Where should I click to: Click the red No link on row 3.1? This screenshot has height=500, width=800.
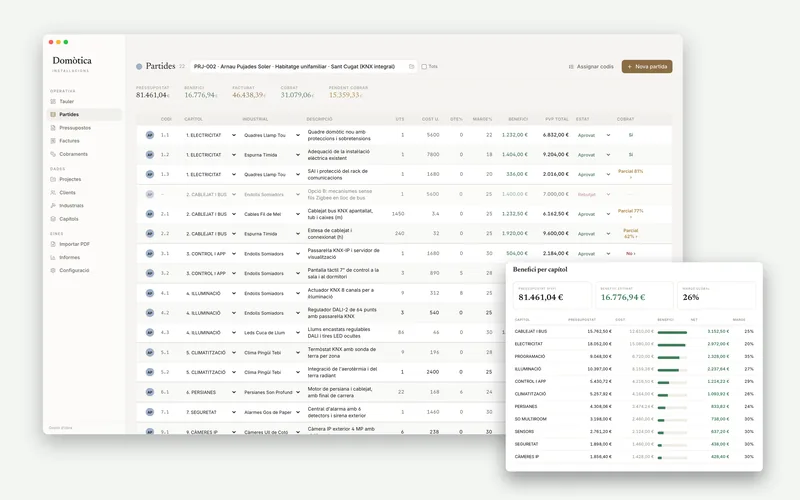click(x=631, y=254)
